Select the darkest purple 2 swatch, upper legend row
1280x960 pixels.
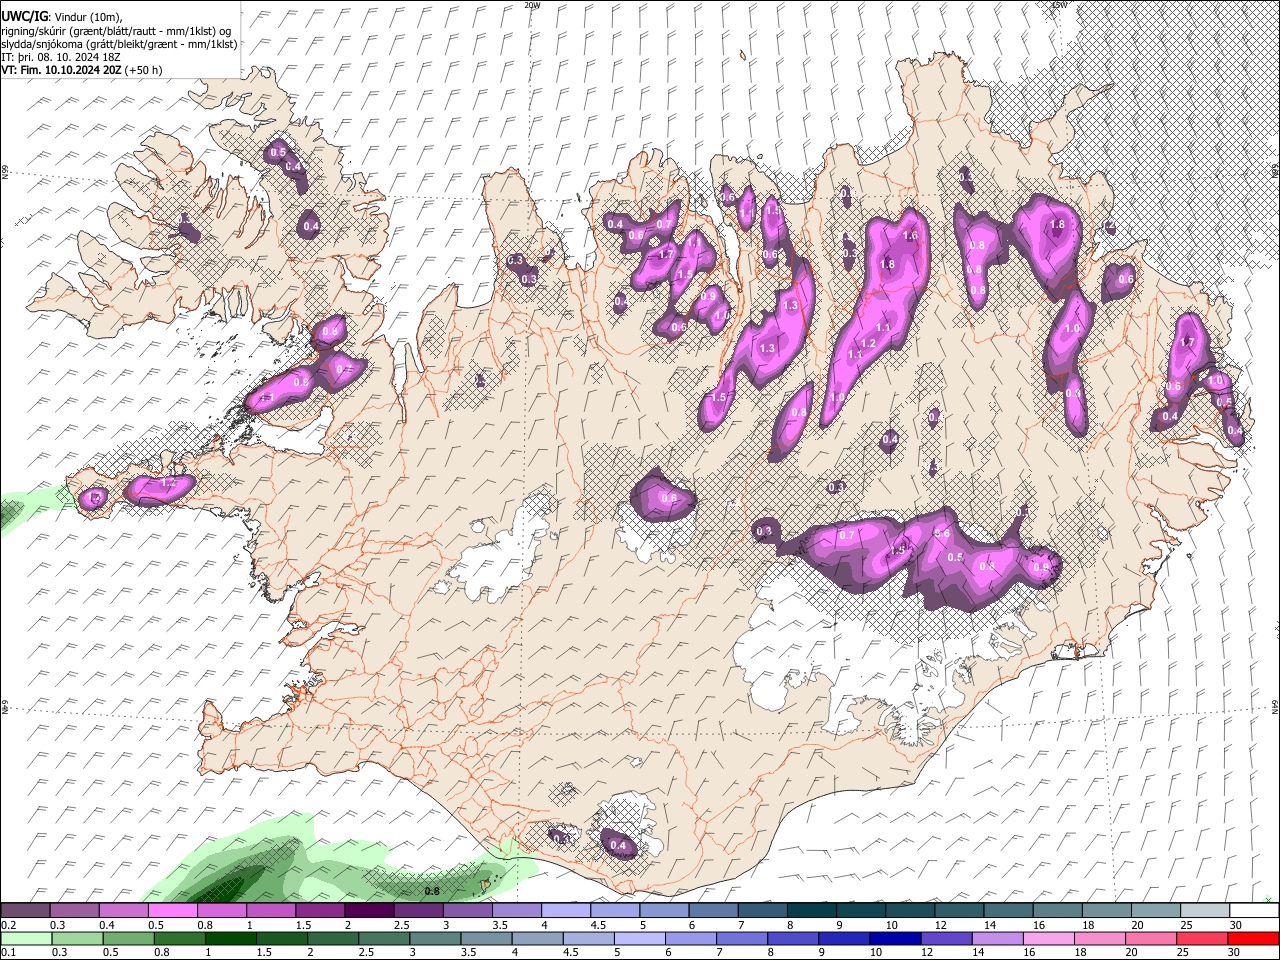[x=368, y=911]
